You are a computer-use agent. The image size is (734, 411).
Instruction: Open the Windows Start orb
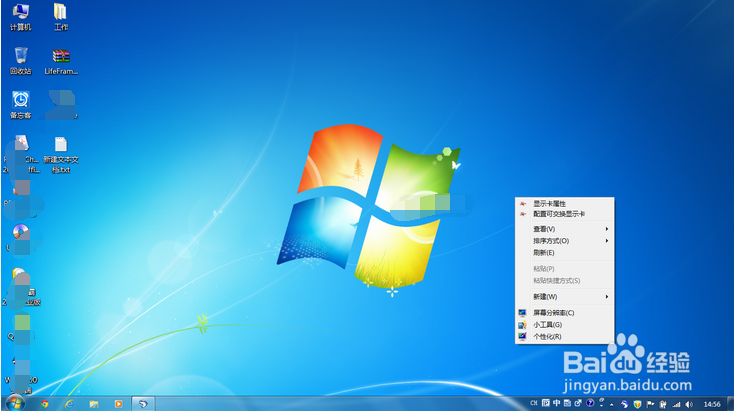coord(15,403)
